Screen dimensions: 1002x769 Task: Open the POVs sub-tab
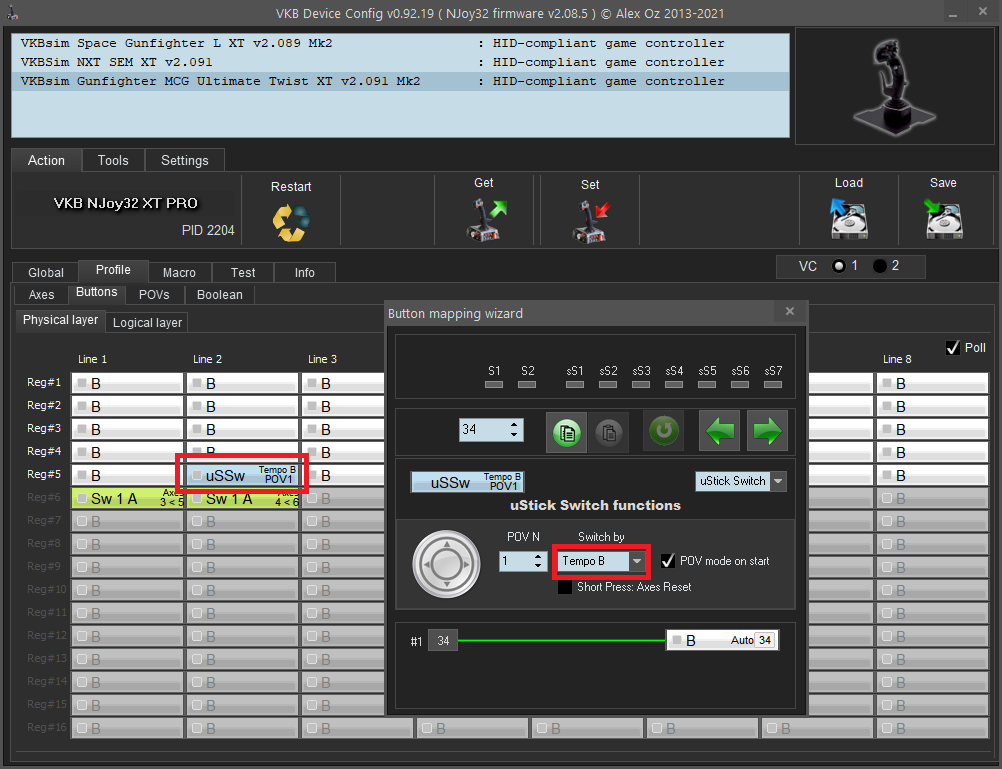154,295
